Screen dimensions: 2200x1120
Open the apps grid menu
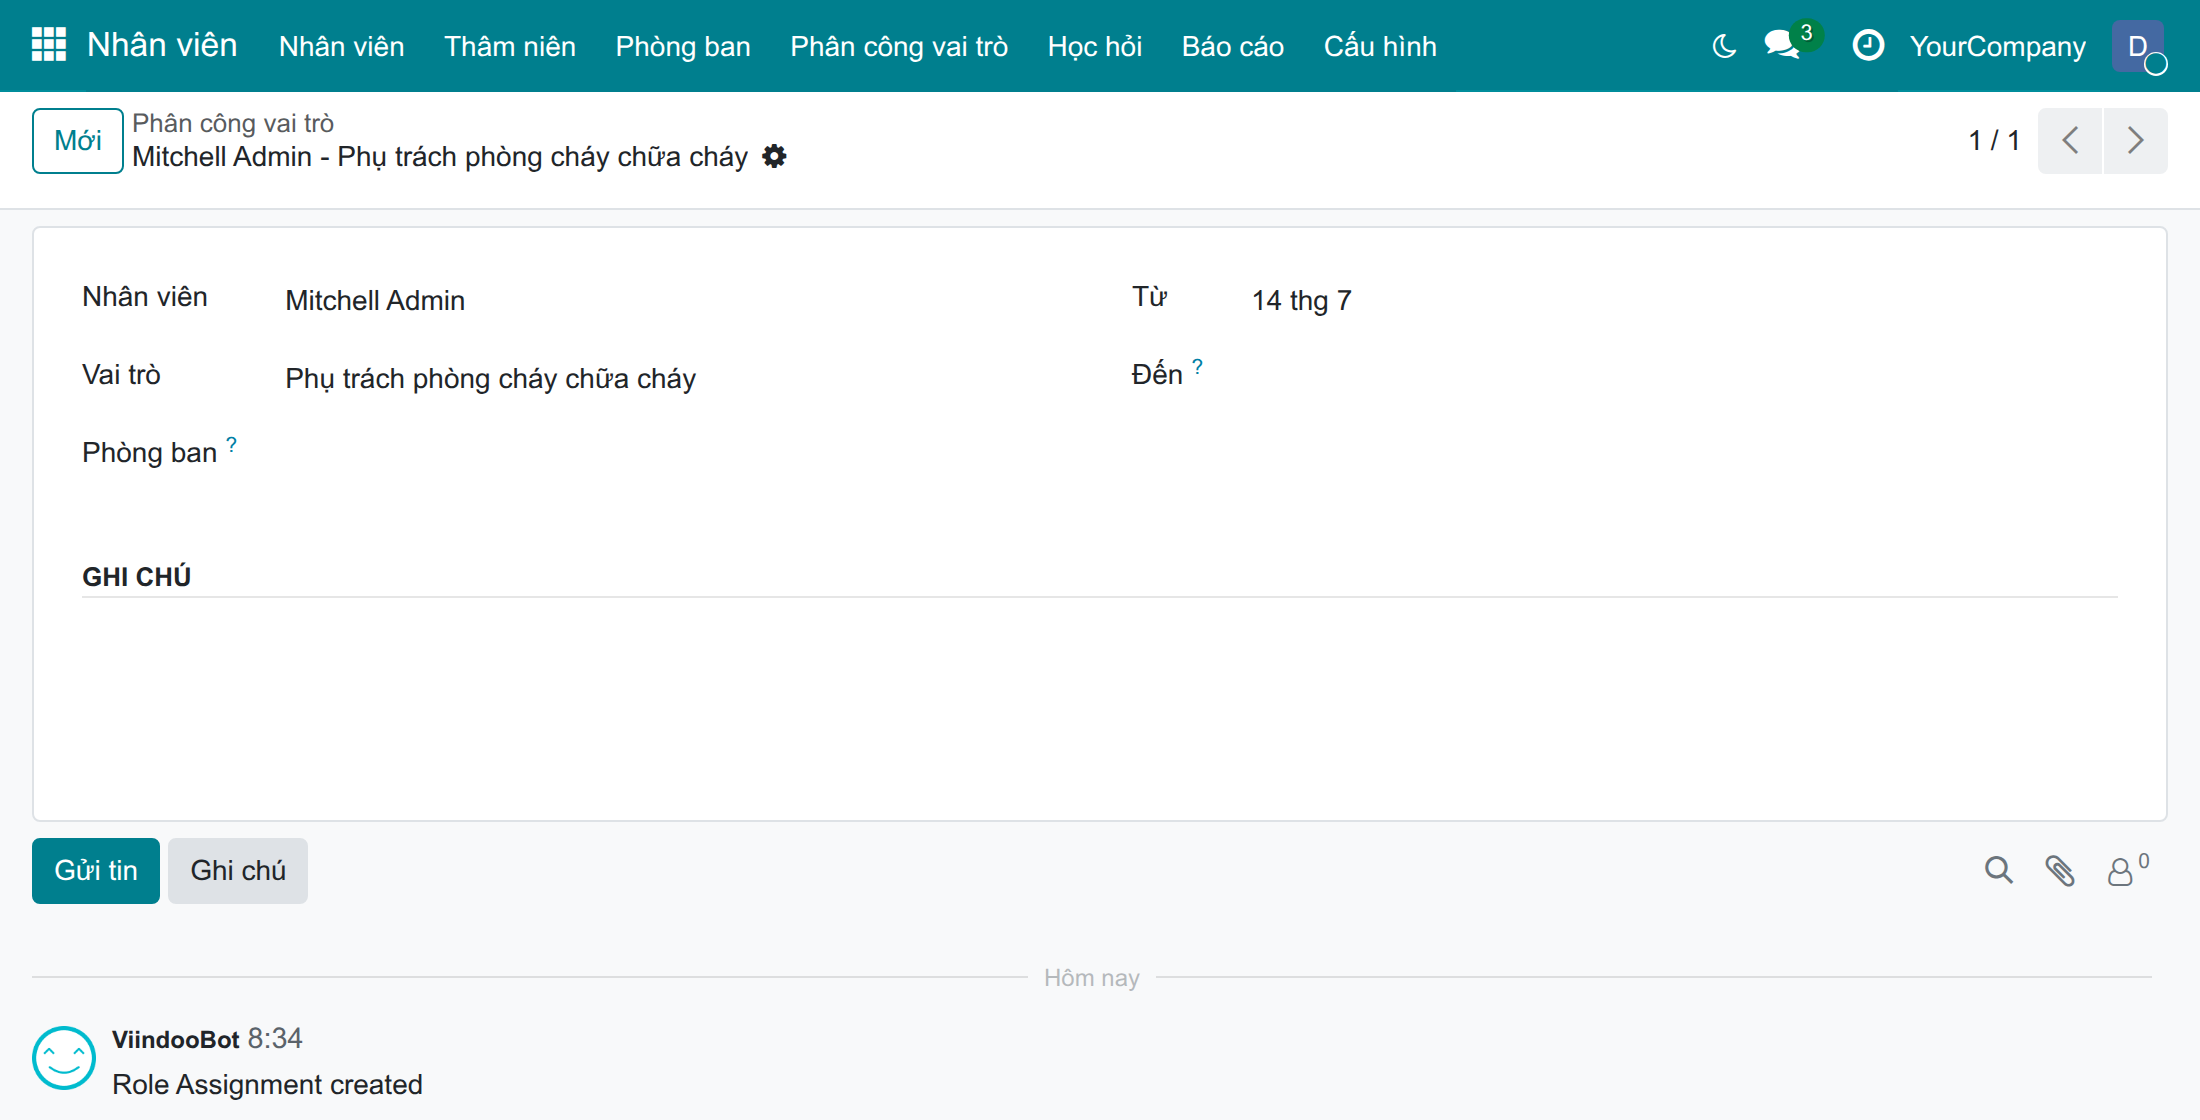coord(48,45)
